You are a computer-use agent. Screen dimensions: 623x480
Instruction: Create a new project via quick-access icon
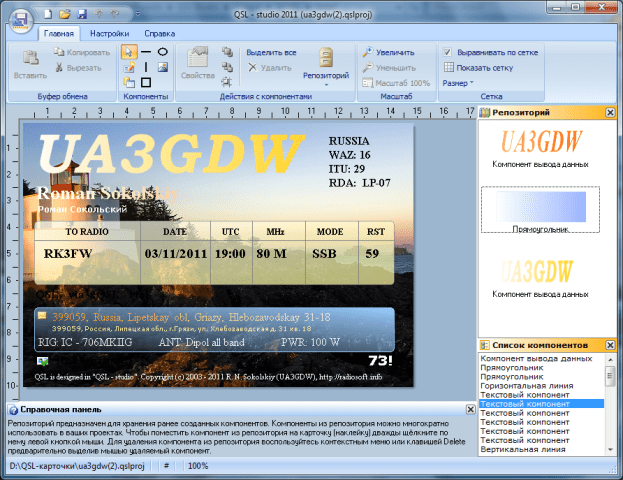pyautogui.click(x=48, y=14)
